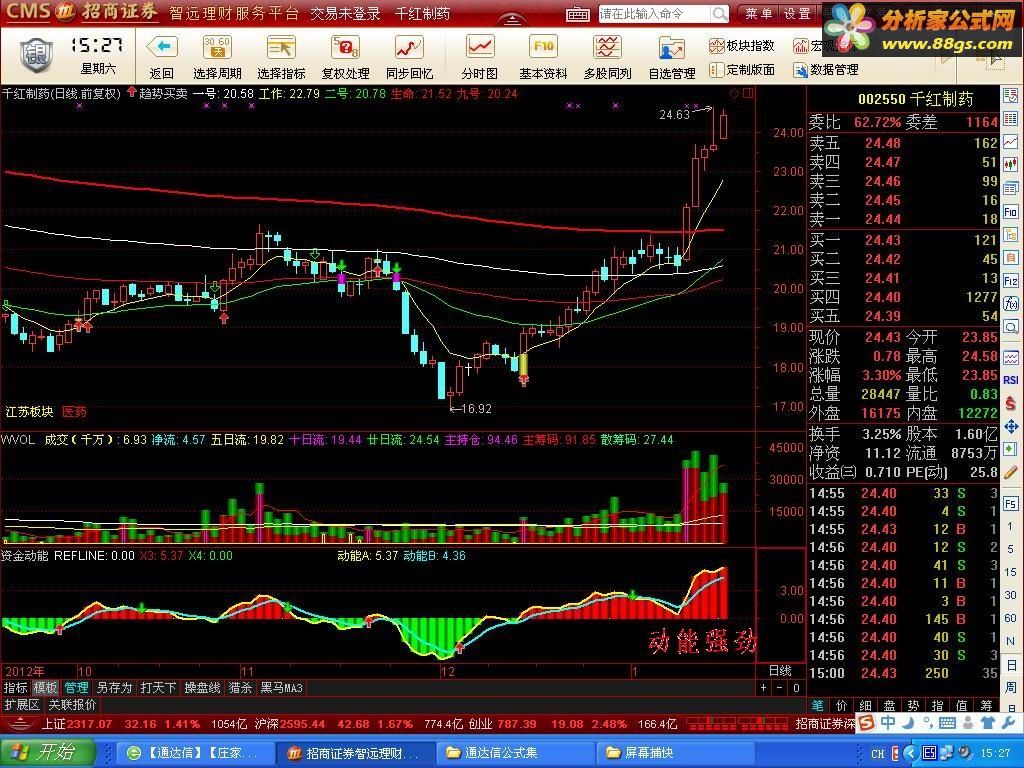
Task: Select the 60-minute period in sidebar
Action: (1010, 617)
